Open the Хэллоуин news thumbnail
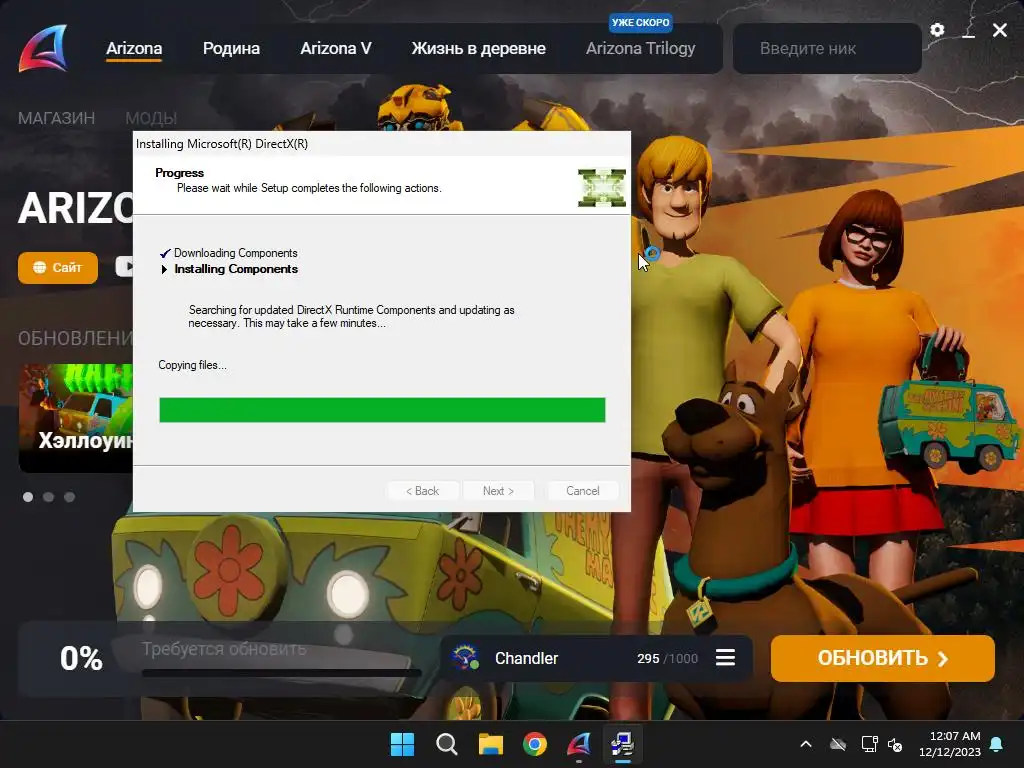Viewport: 1024px width, 768px height. [76, 418]
